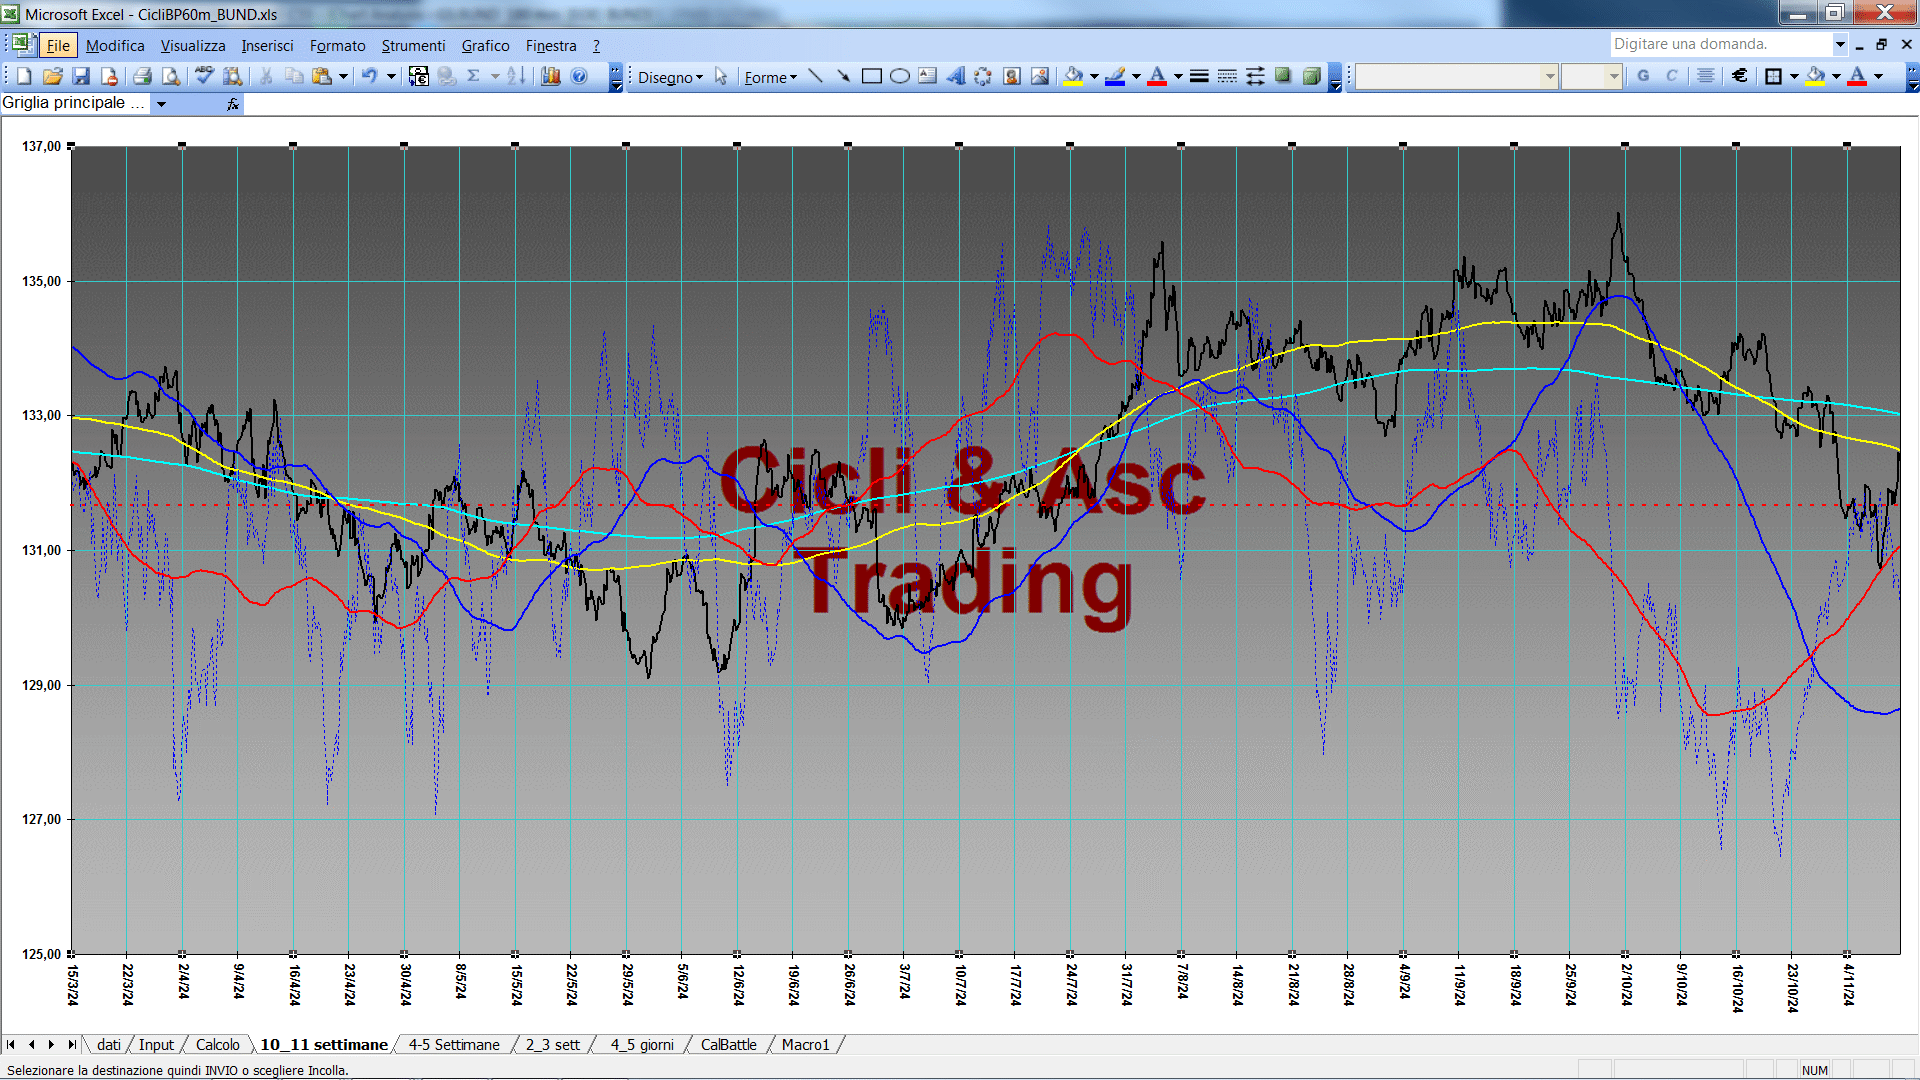1920x1080 pixels.
Task: Switch to the CalBattle sheet tab
Action: (x=728, y=1045)
